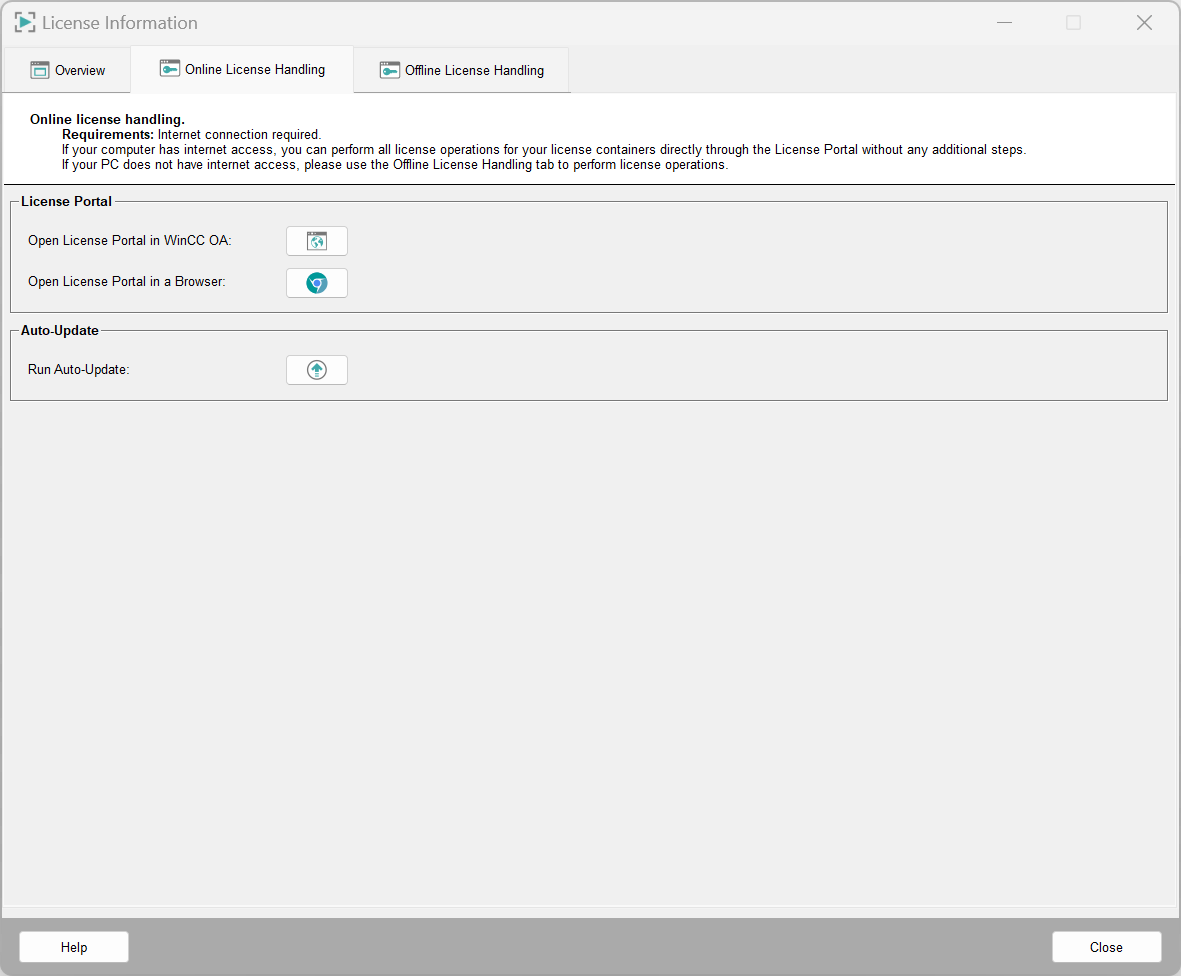
Task: Click the "Run Auto-Update:" label
Action: coord(79,370)
